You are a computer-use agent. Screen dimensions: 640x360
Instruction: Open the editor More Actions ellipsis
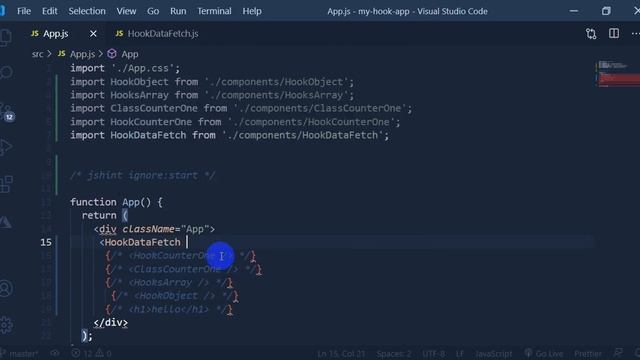[x=635, y=33]
